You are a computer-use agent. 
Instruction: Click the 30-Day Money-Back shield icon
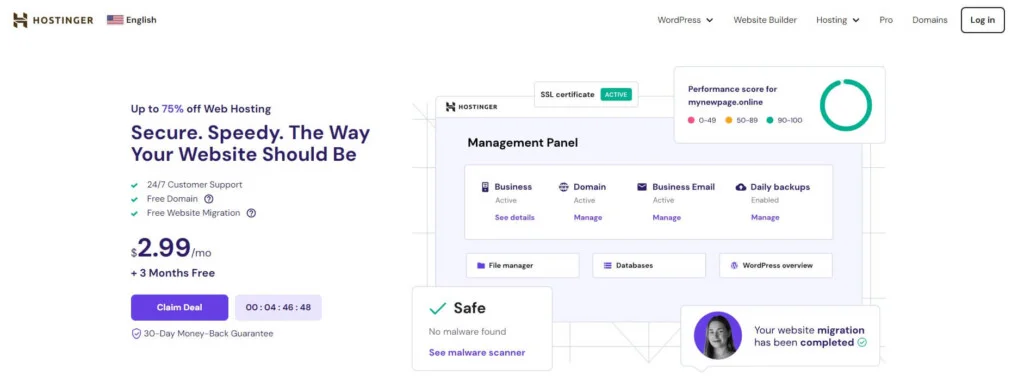pyautogui.click(x=136, y=334)
